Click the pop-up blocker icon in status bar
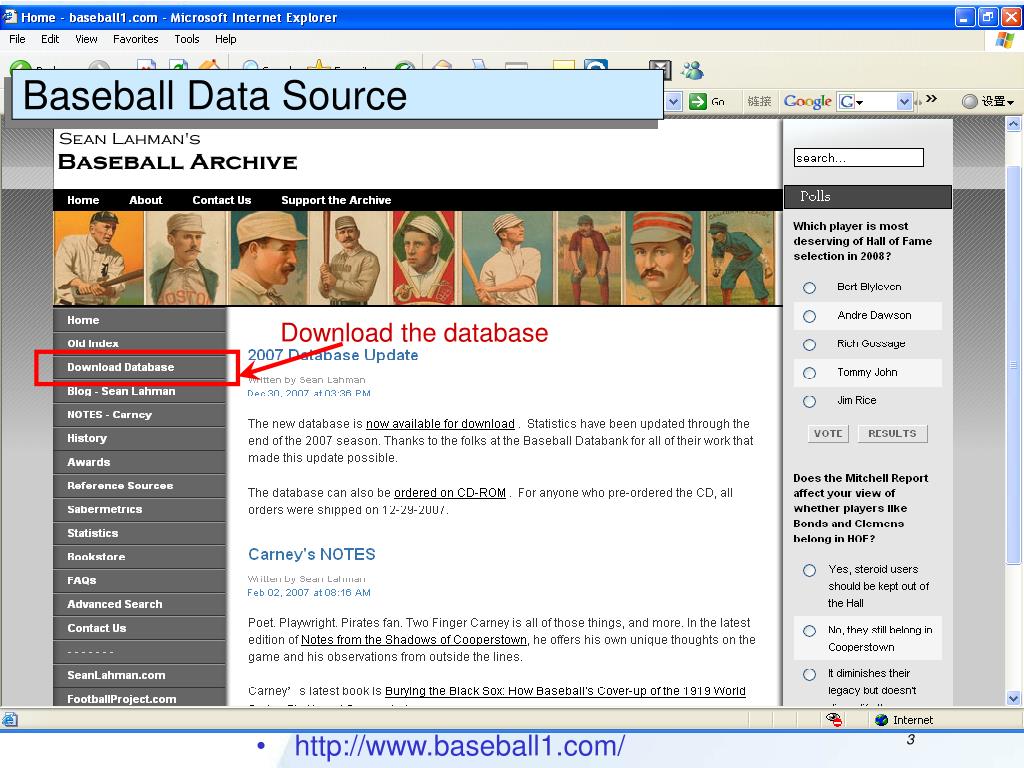 click(834, 720)
